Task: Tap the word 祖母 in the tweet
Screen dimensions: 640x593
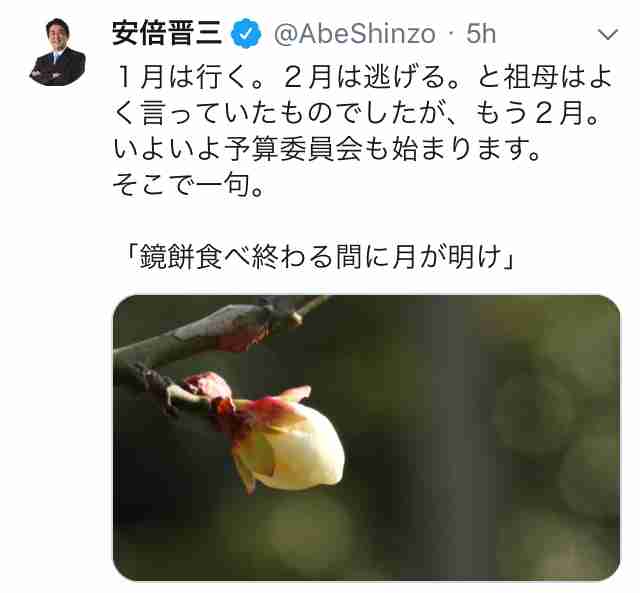Action: point(531,78)
